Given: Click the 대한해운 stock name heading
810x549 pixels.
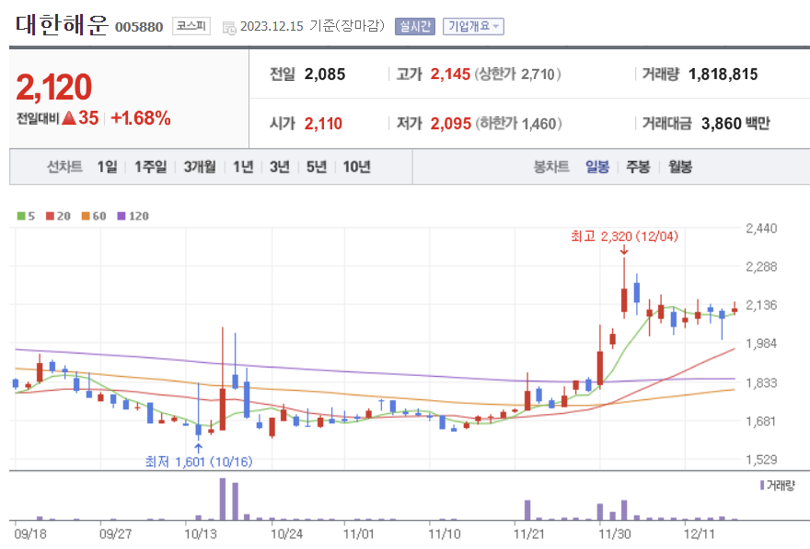Looking at the screenshot, I should pyautogui.click(x=62, y=25).
